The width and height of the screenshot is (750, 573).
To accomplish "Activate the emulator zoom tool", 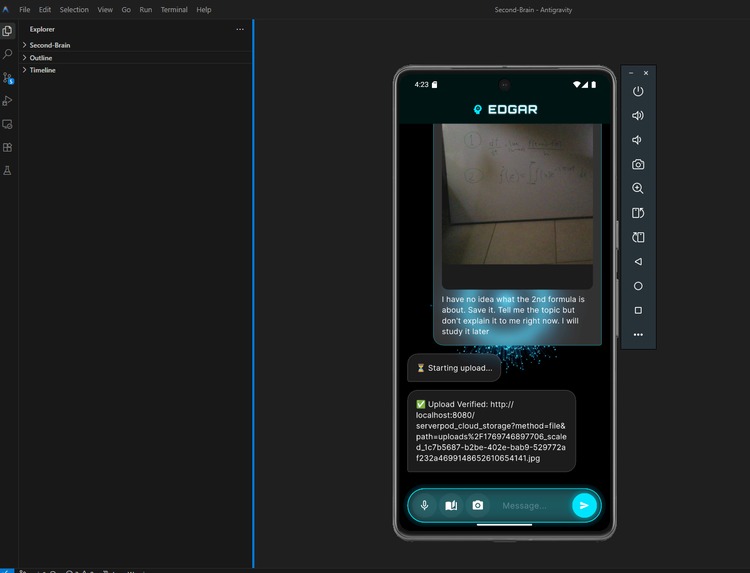I will [x=638, y=188].
